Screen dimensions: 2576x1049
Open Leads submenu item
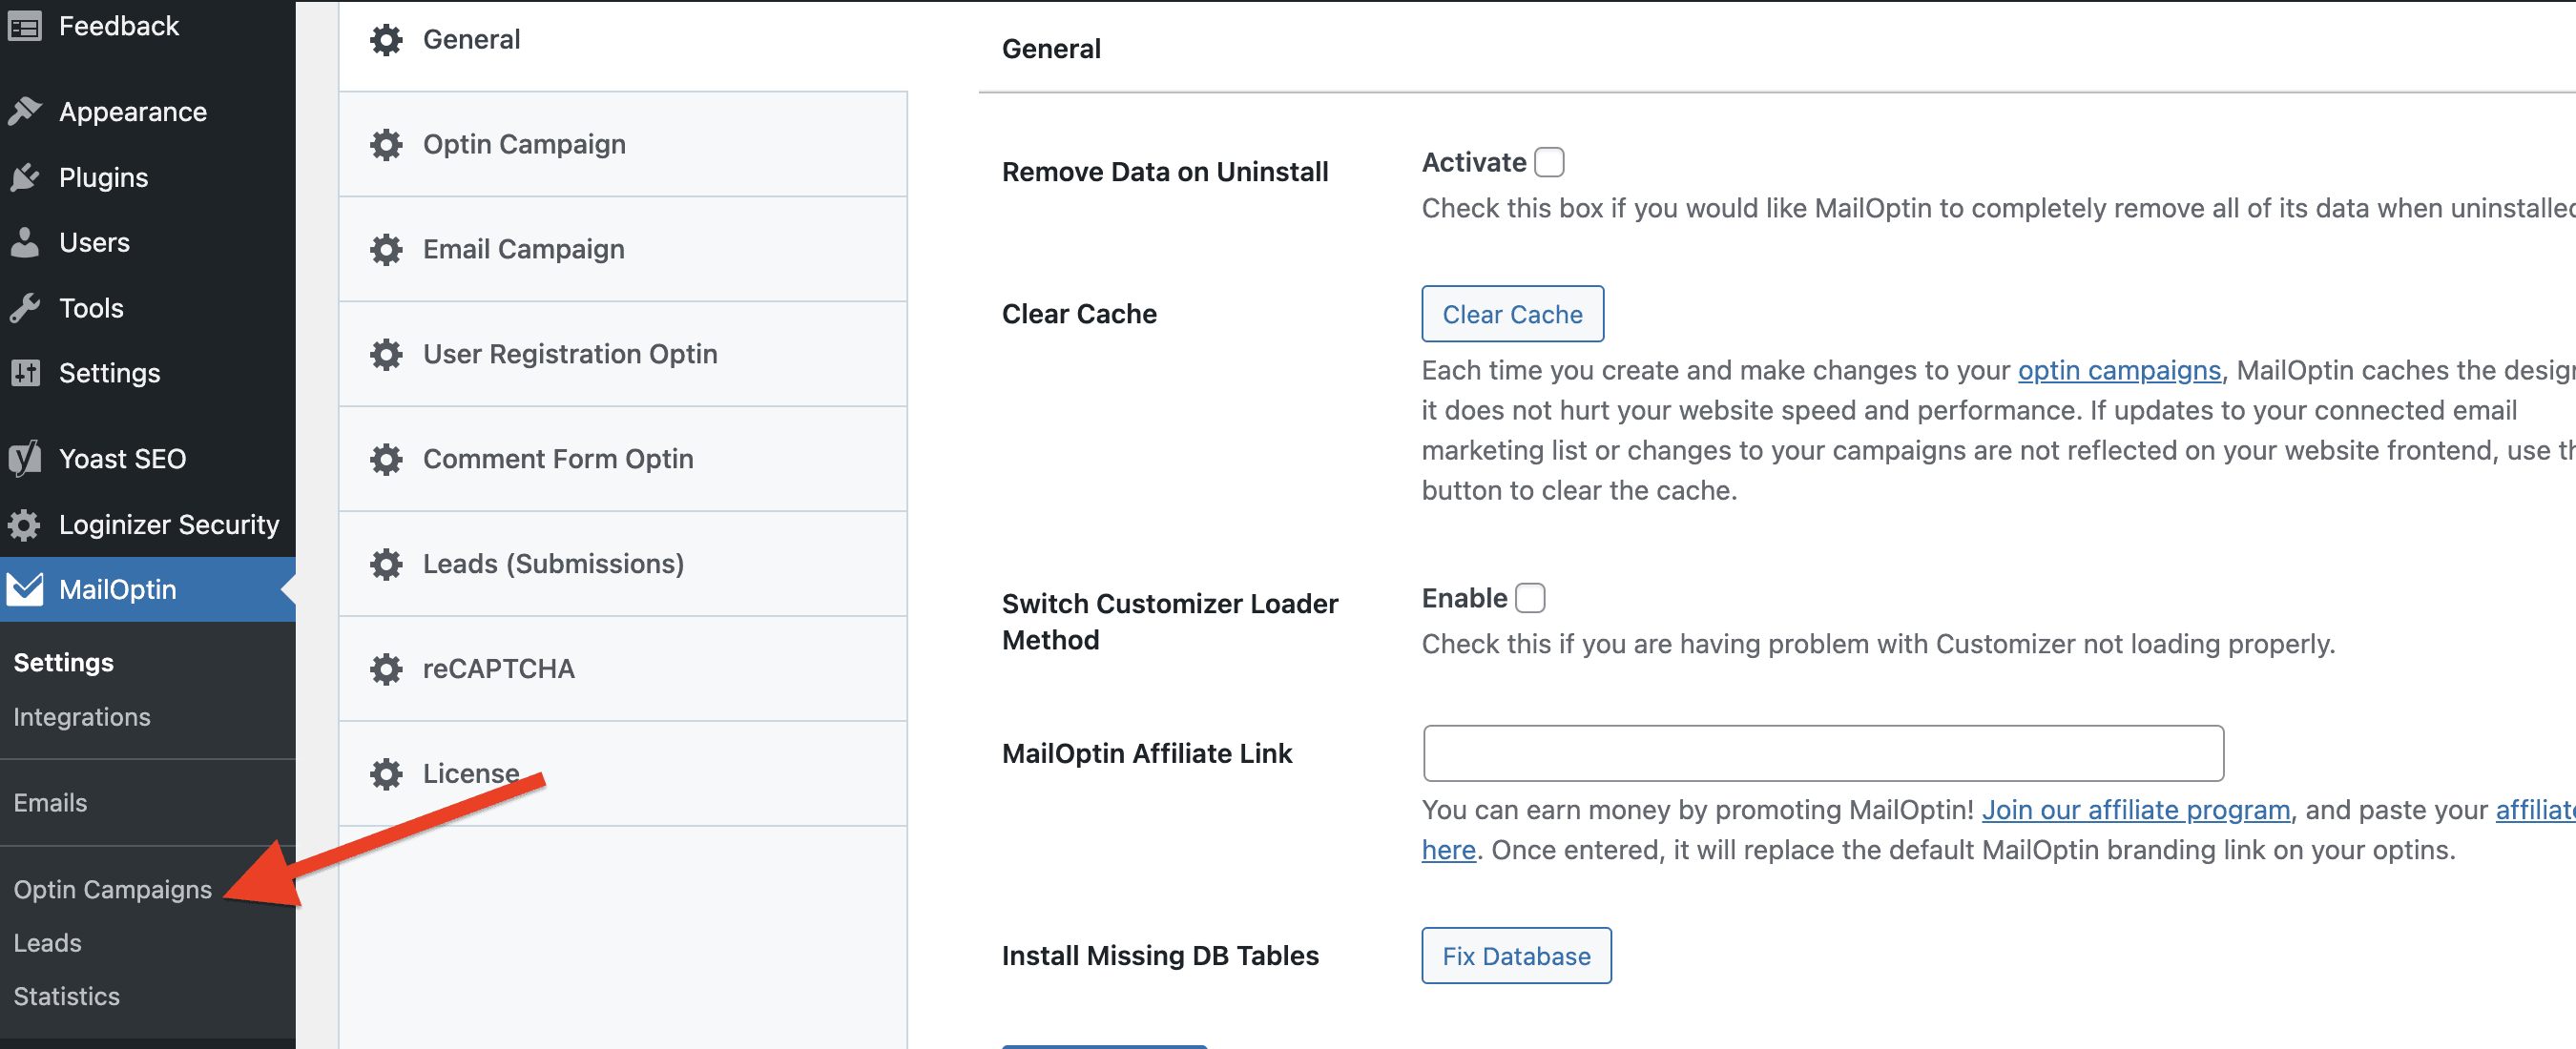pyautogui.click(x=47, y=943)
